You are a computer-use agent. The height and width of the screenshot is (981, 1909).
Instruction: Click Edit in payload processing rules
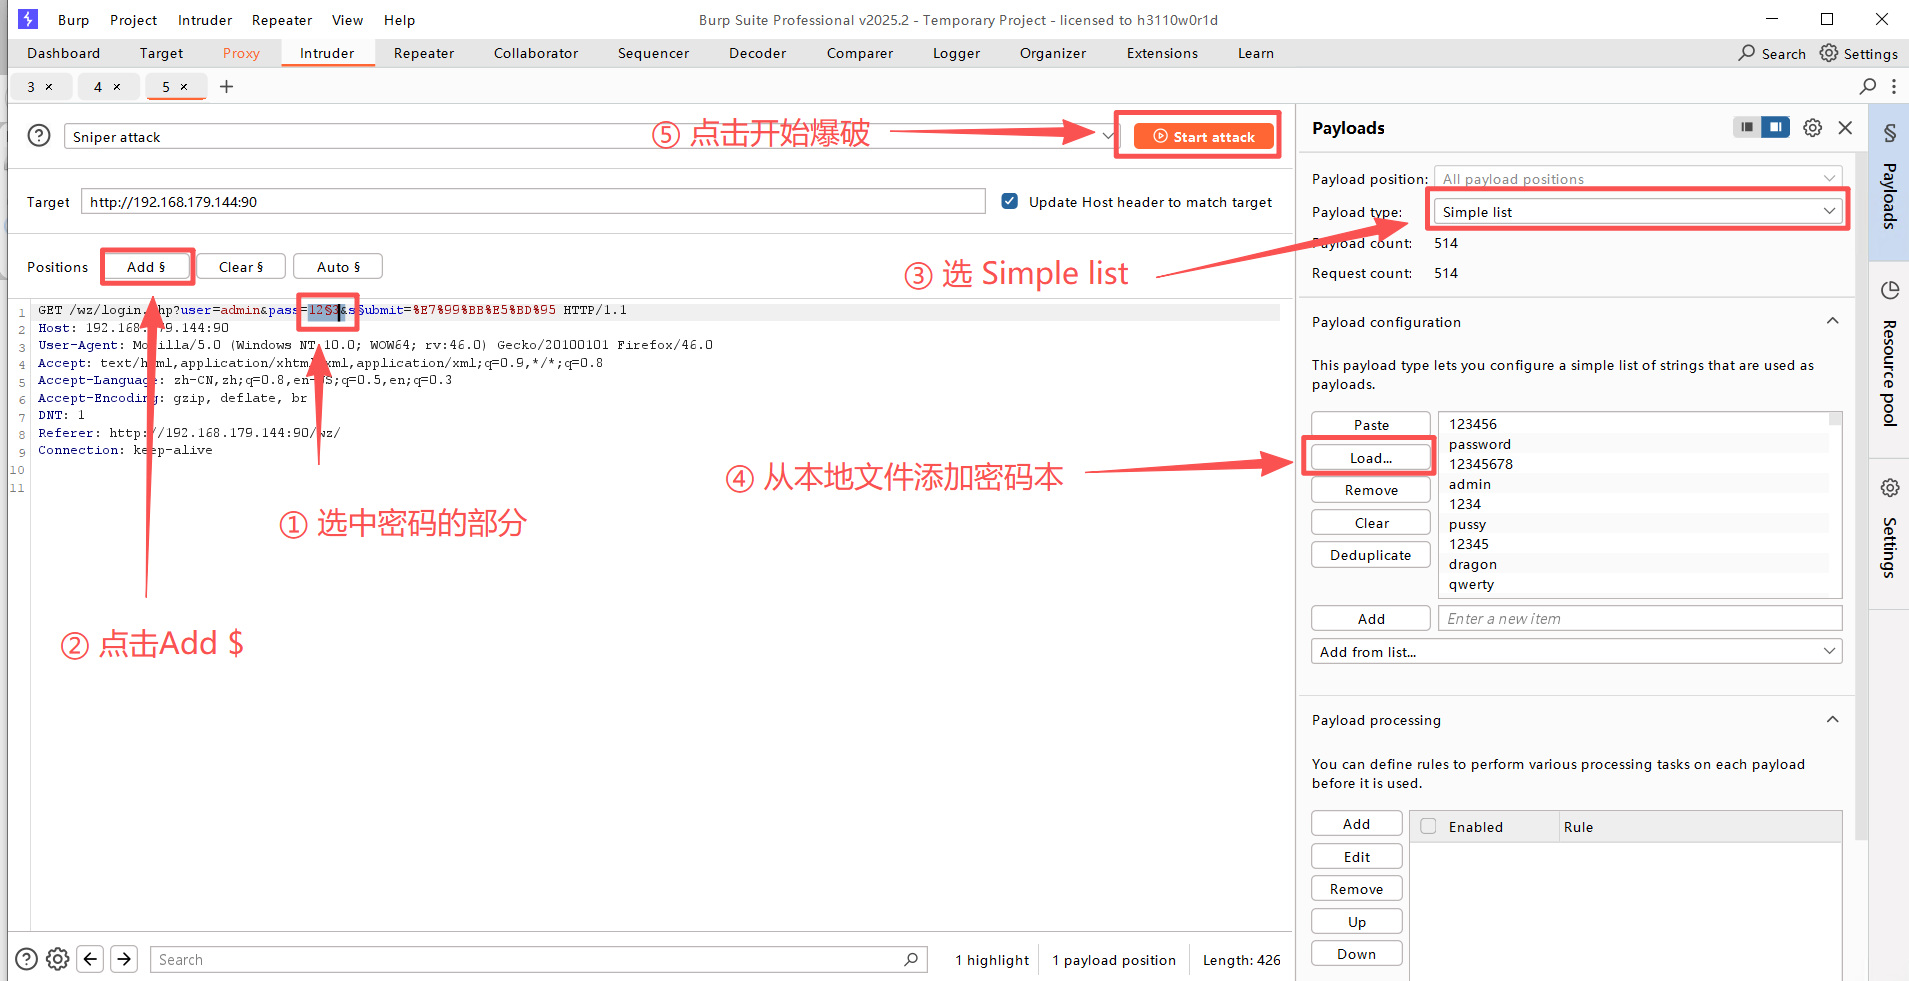click(1357, 856)
